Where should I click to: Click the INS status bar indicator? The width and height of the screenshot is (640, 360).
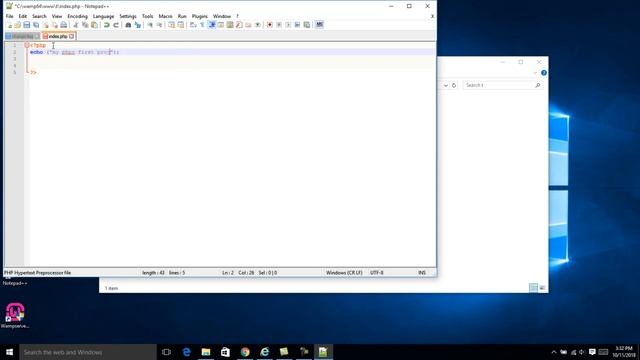coord(422,273)
